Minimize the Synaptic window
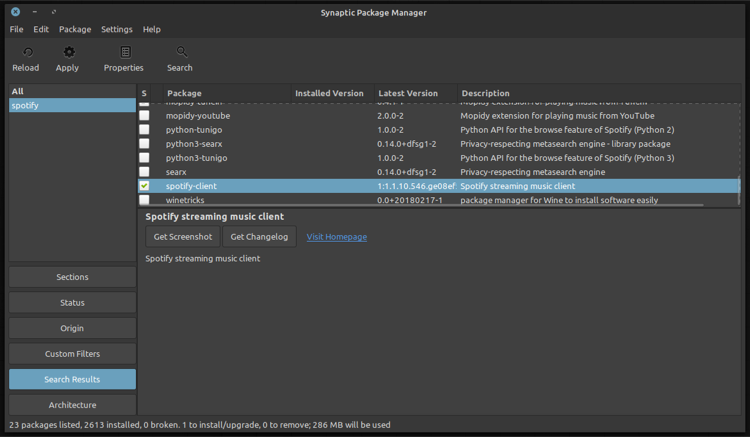 pos(34,11)
